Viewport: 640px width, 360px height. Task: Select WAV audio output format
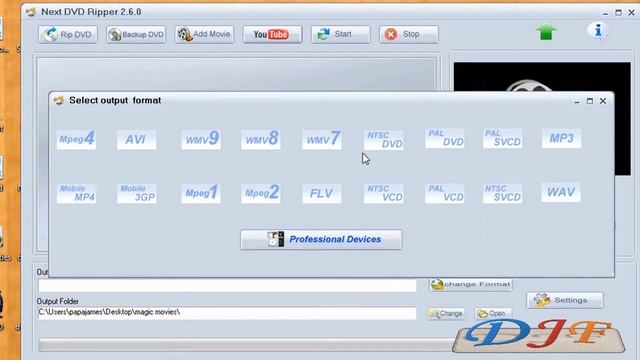(561, 192)
